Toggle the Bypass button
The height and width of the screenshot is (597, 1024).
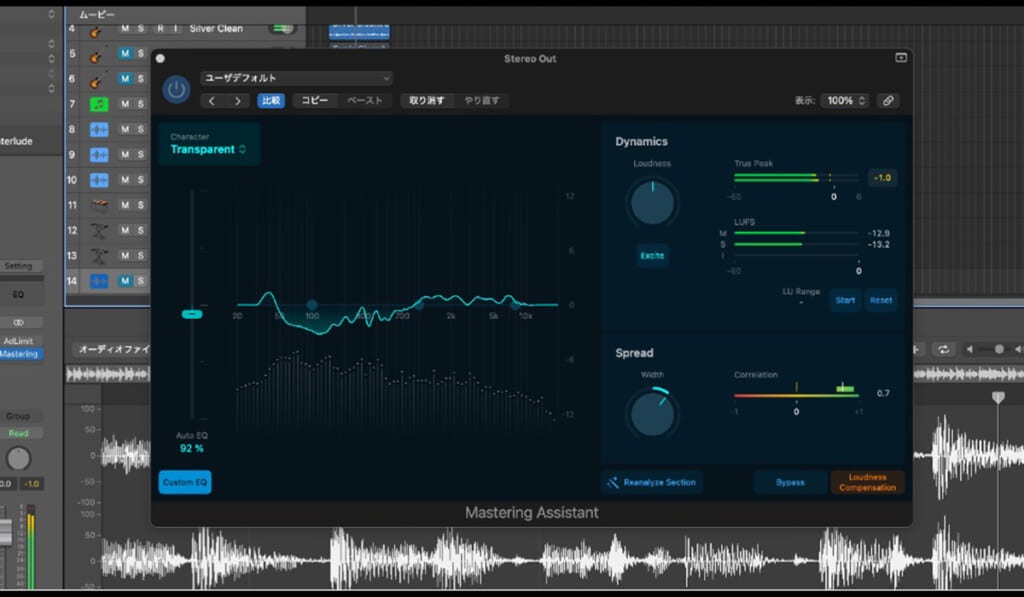click(790, 482)
